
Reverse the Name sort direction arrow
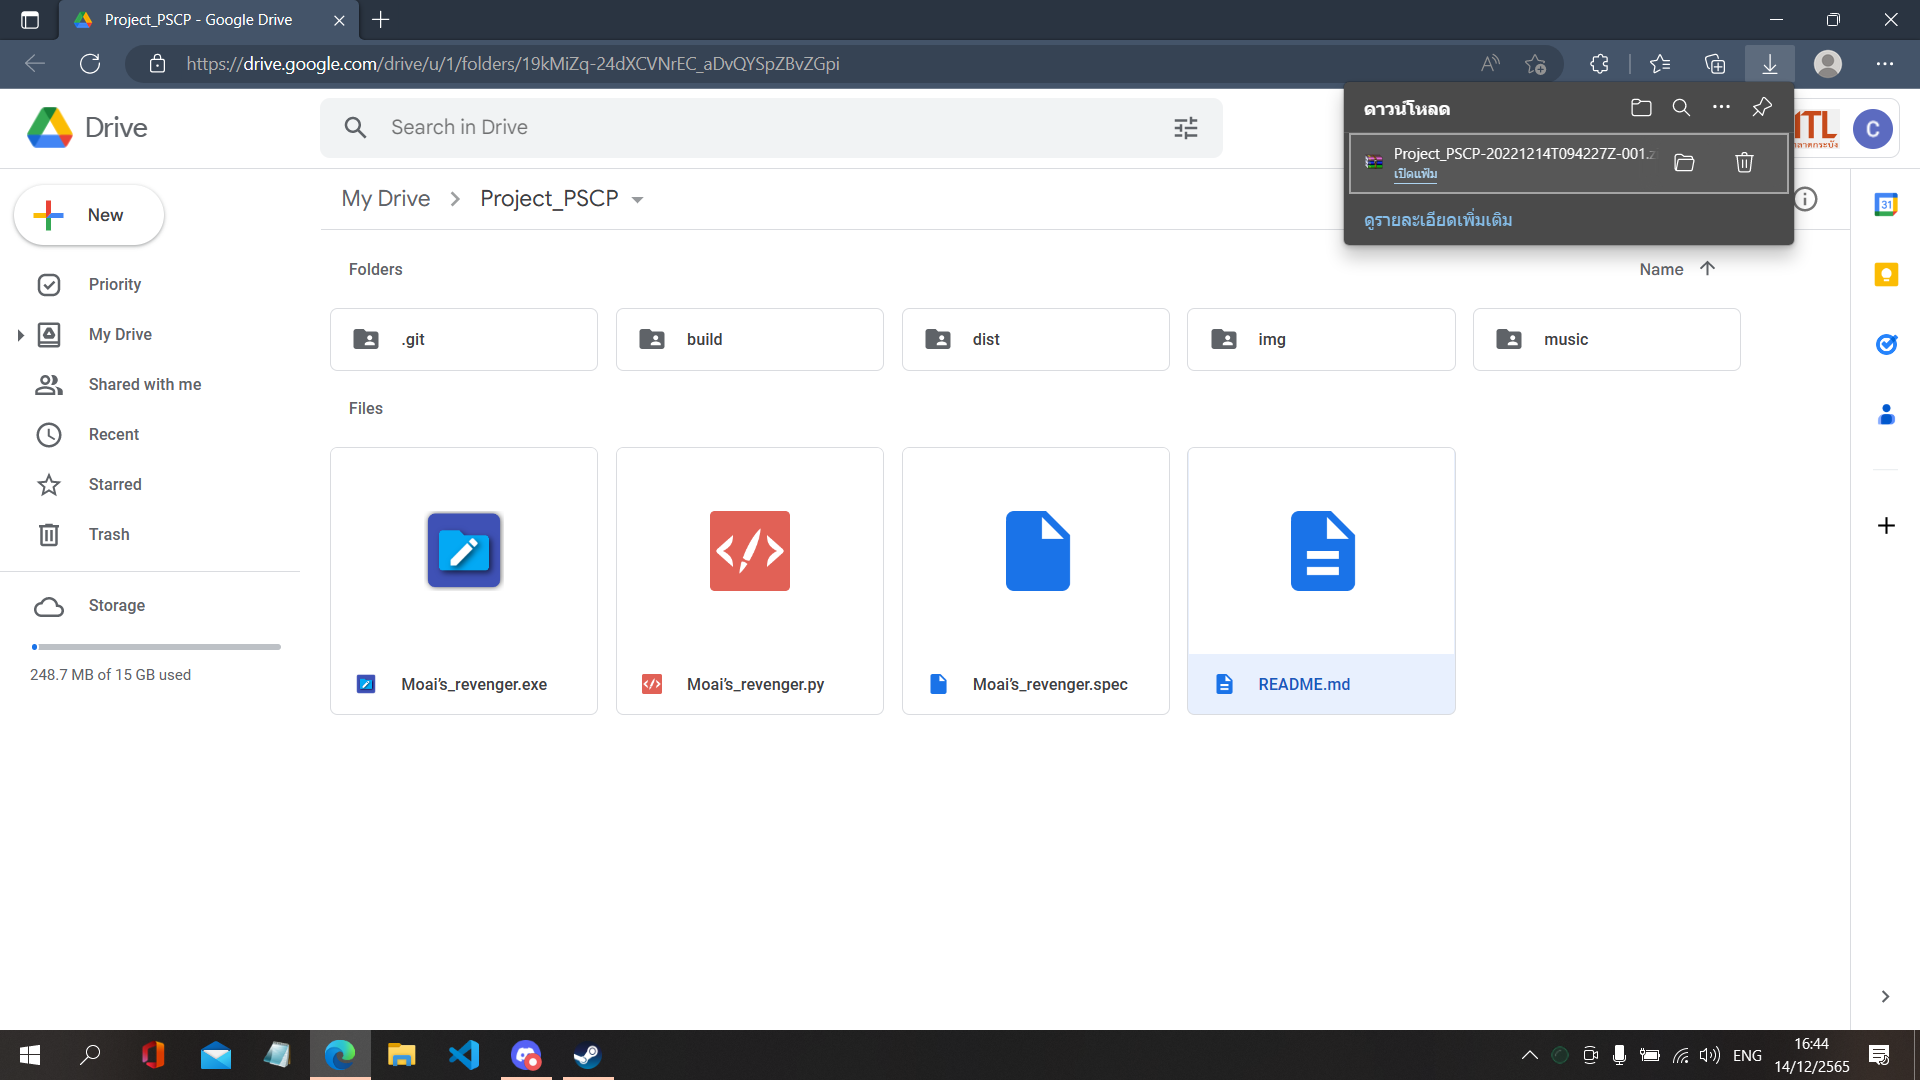coord(1707,268)
